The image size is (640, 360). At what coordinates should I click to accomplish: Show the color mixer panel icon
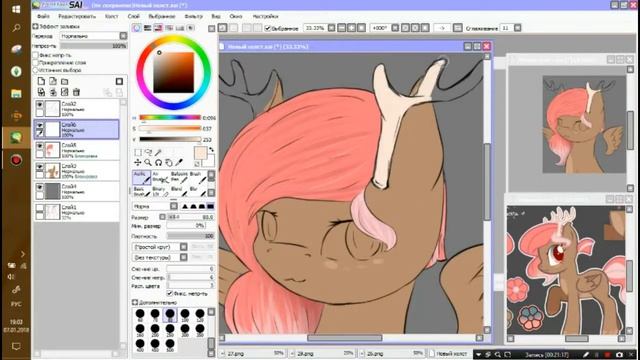point(169,28)
